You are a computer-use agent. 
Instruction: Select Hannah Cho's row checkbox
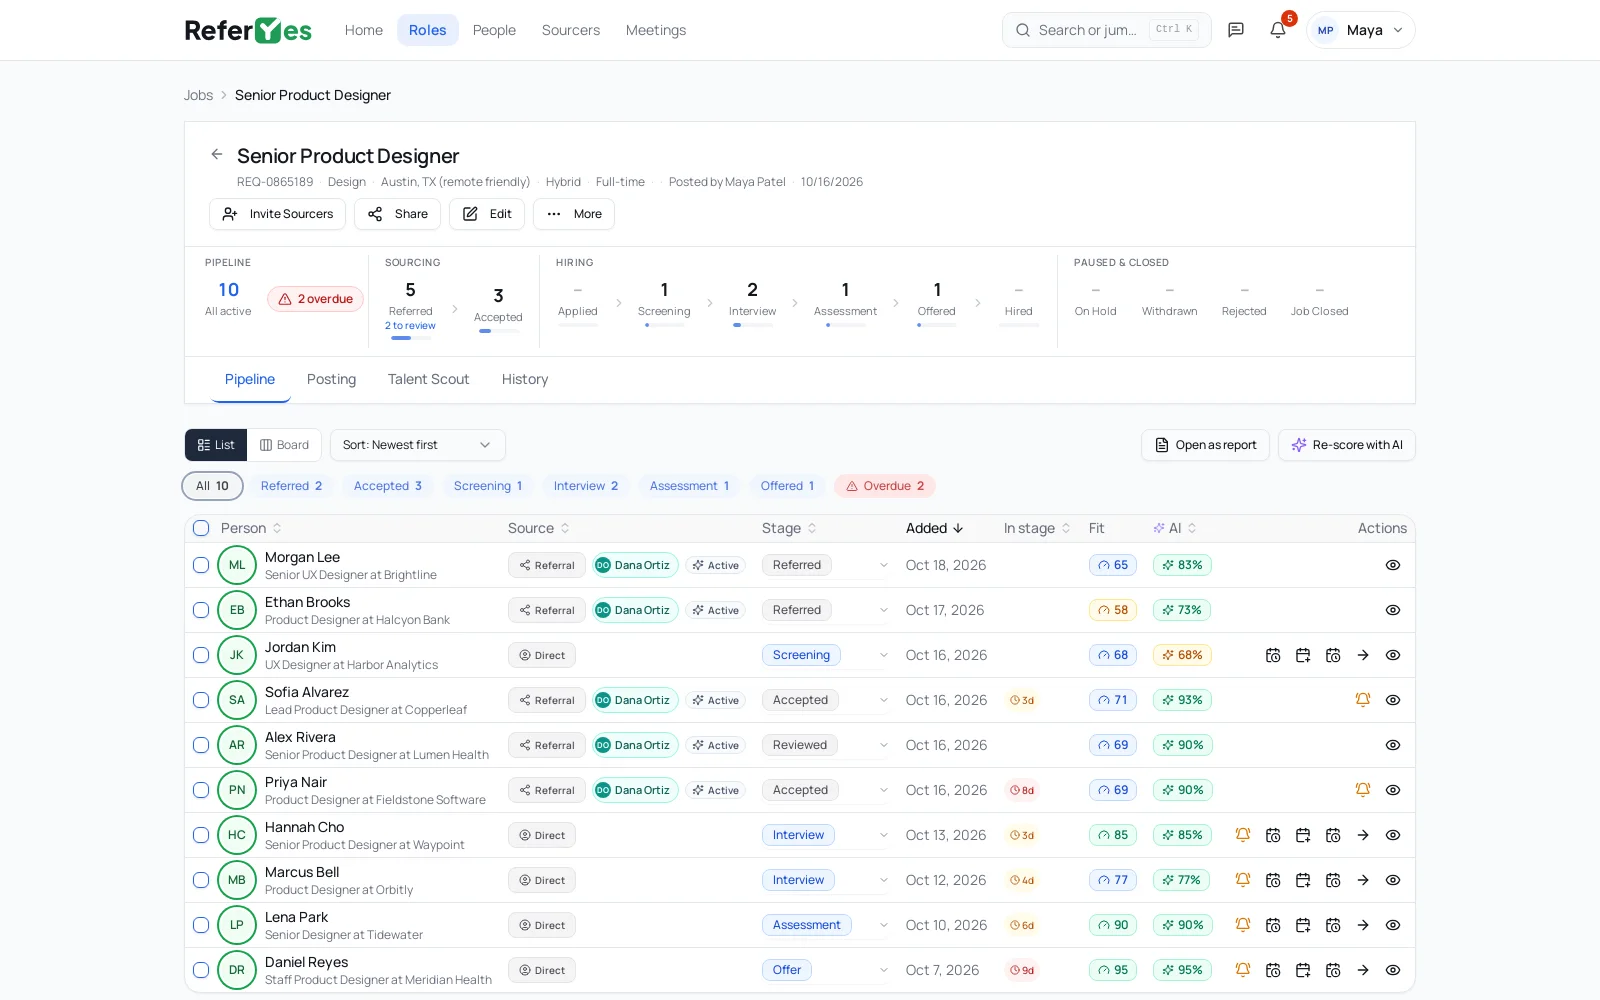pyautogui.click(x=201, y=835)
